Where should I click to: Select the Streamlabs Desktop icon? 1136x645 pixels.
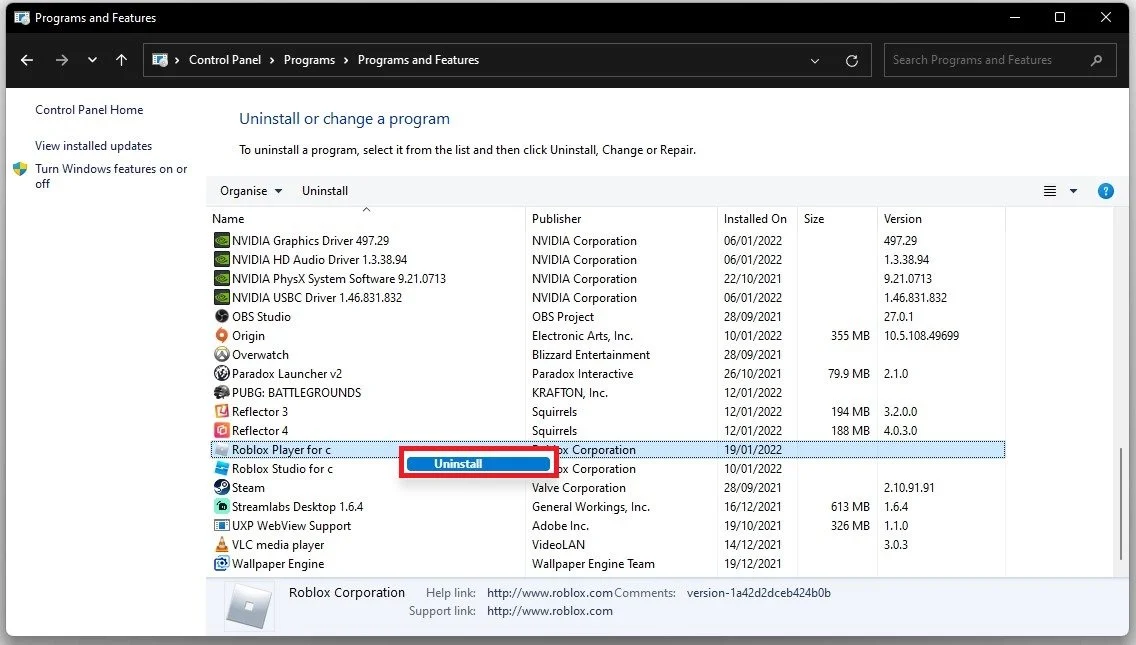coord(222,507)
